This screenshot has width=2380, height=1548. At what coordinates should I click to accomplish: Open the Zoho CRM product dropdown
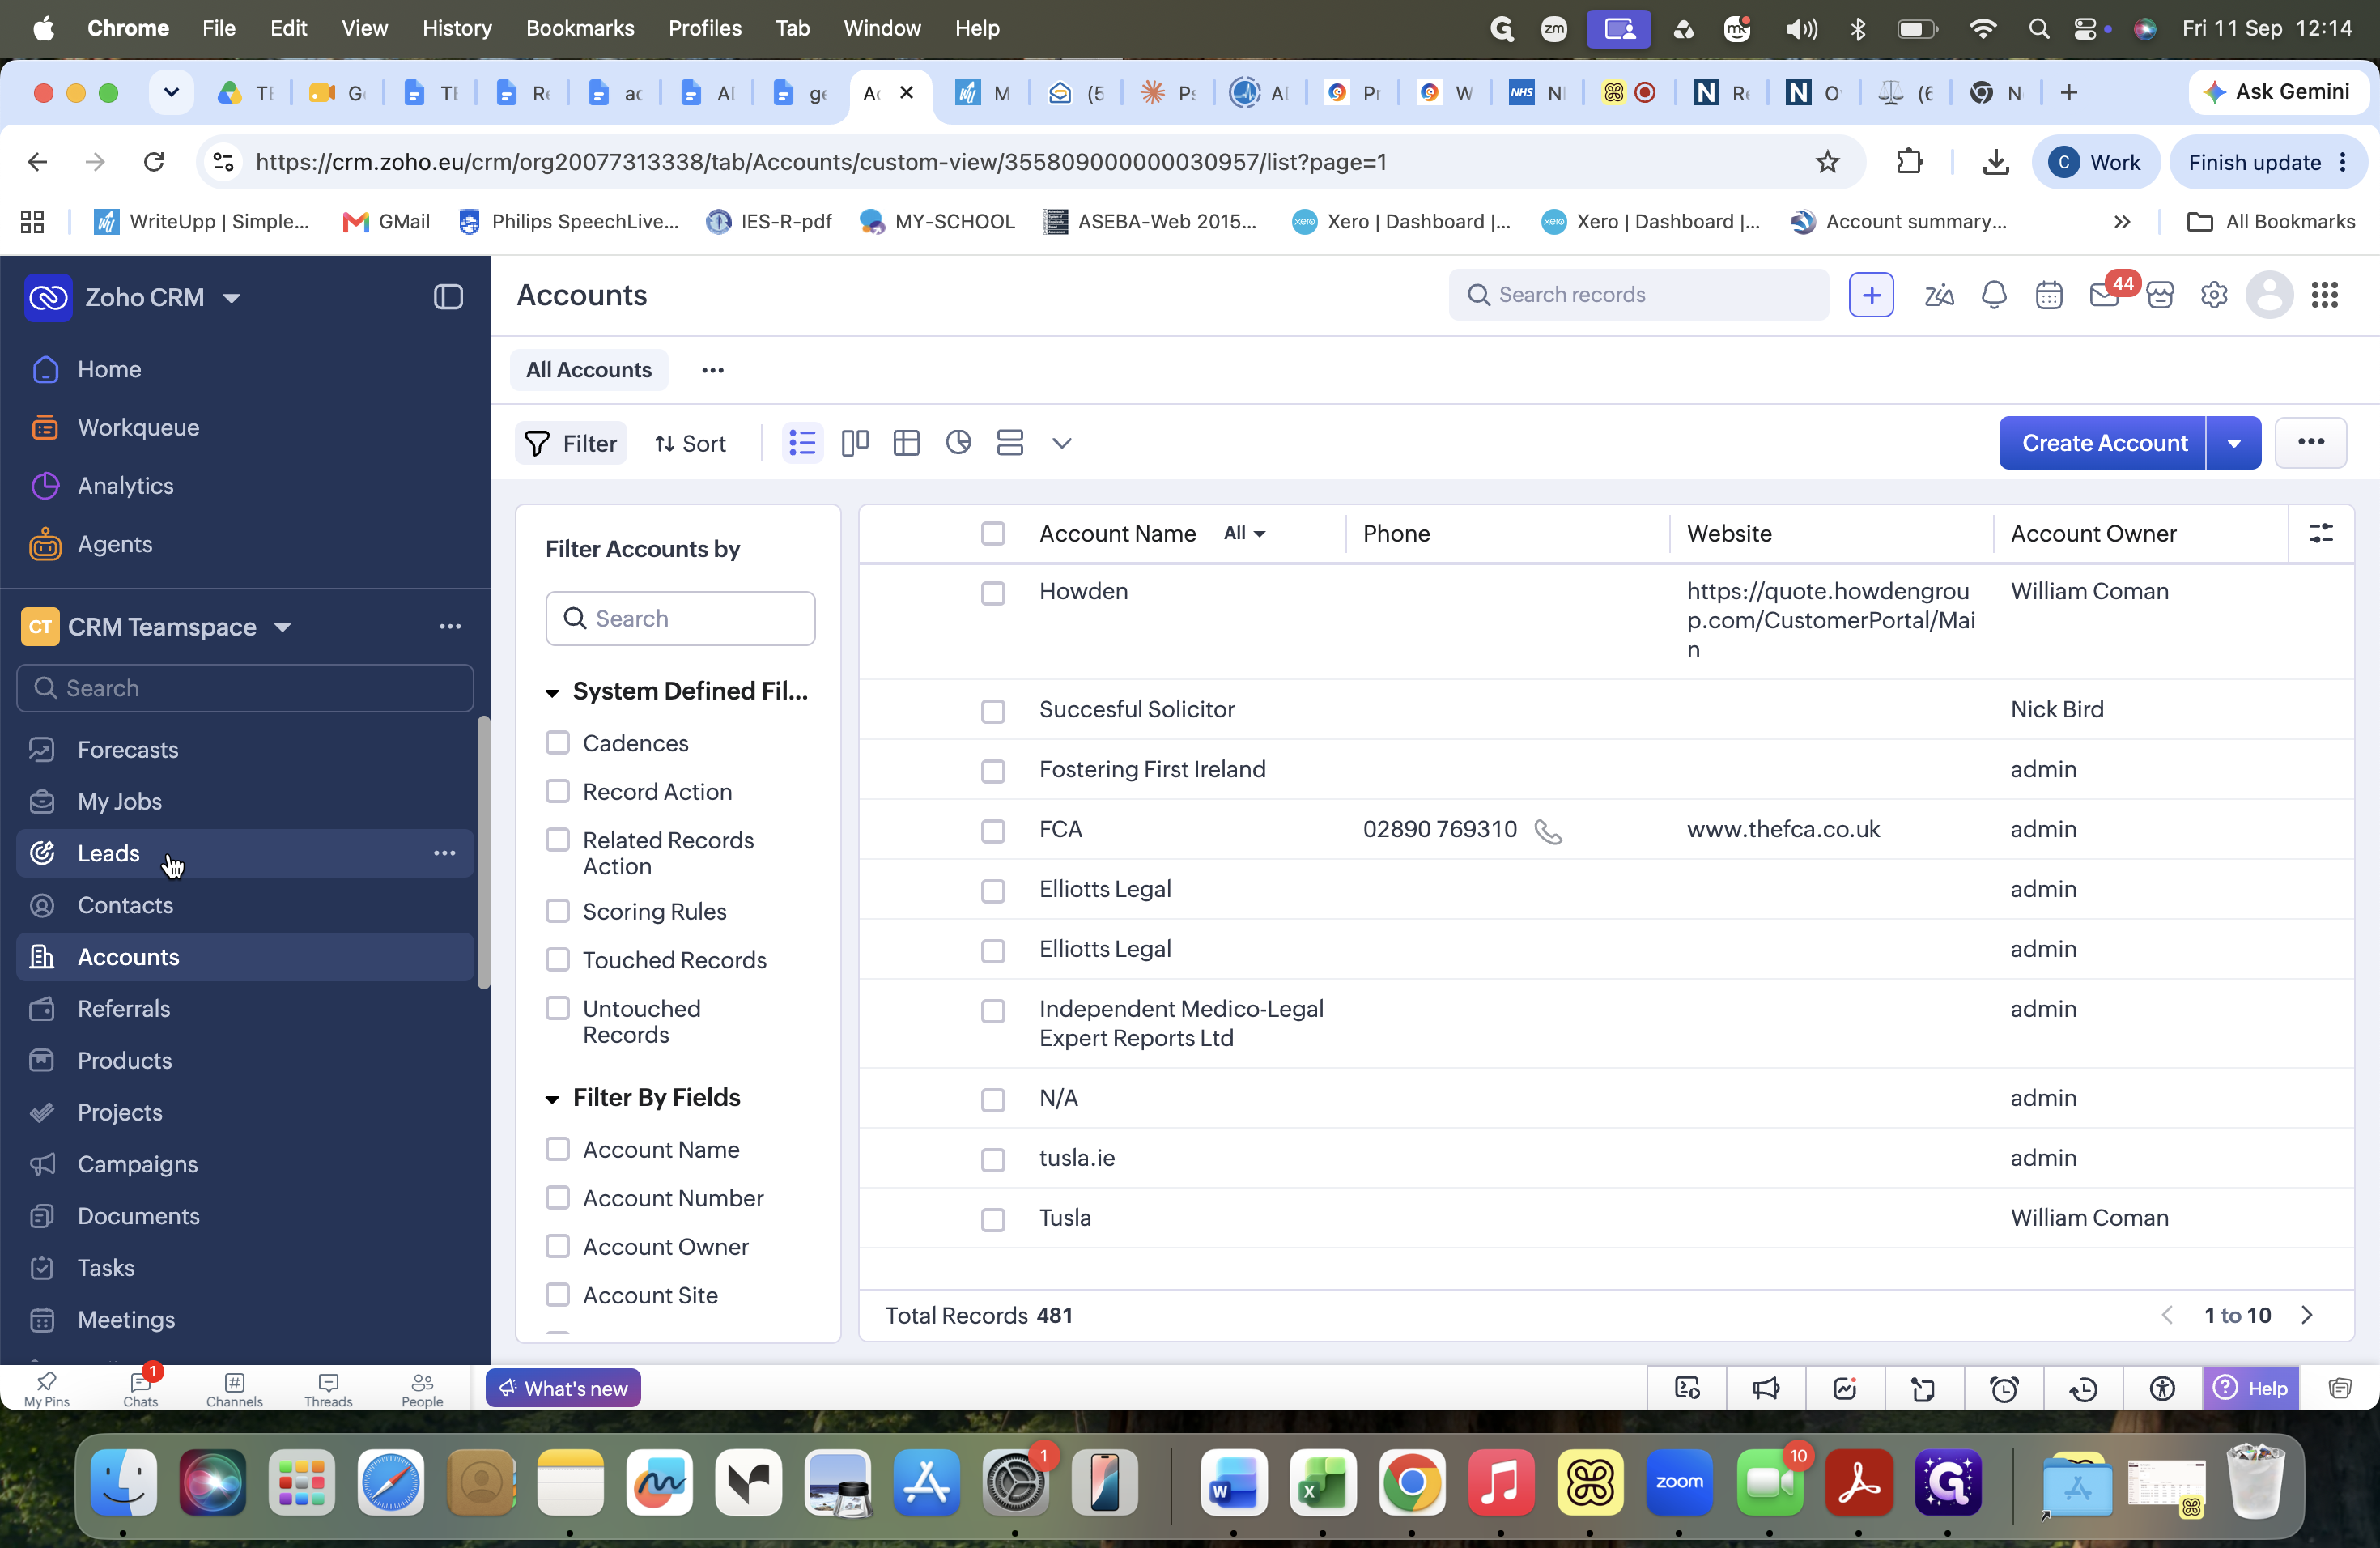pyautogui.click(x=231, y=298)
